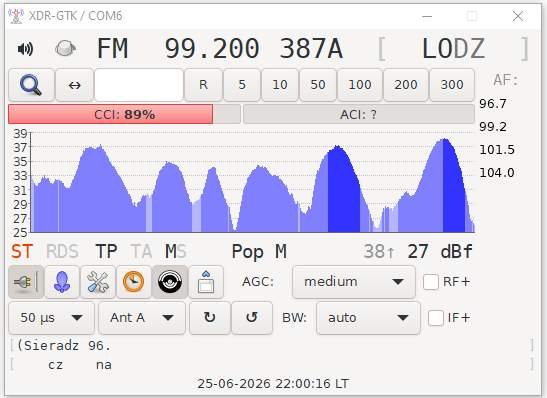Click the R reset frequency button
The image size is (547, 398).
coord(203,85)
